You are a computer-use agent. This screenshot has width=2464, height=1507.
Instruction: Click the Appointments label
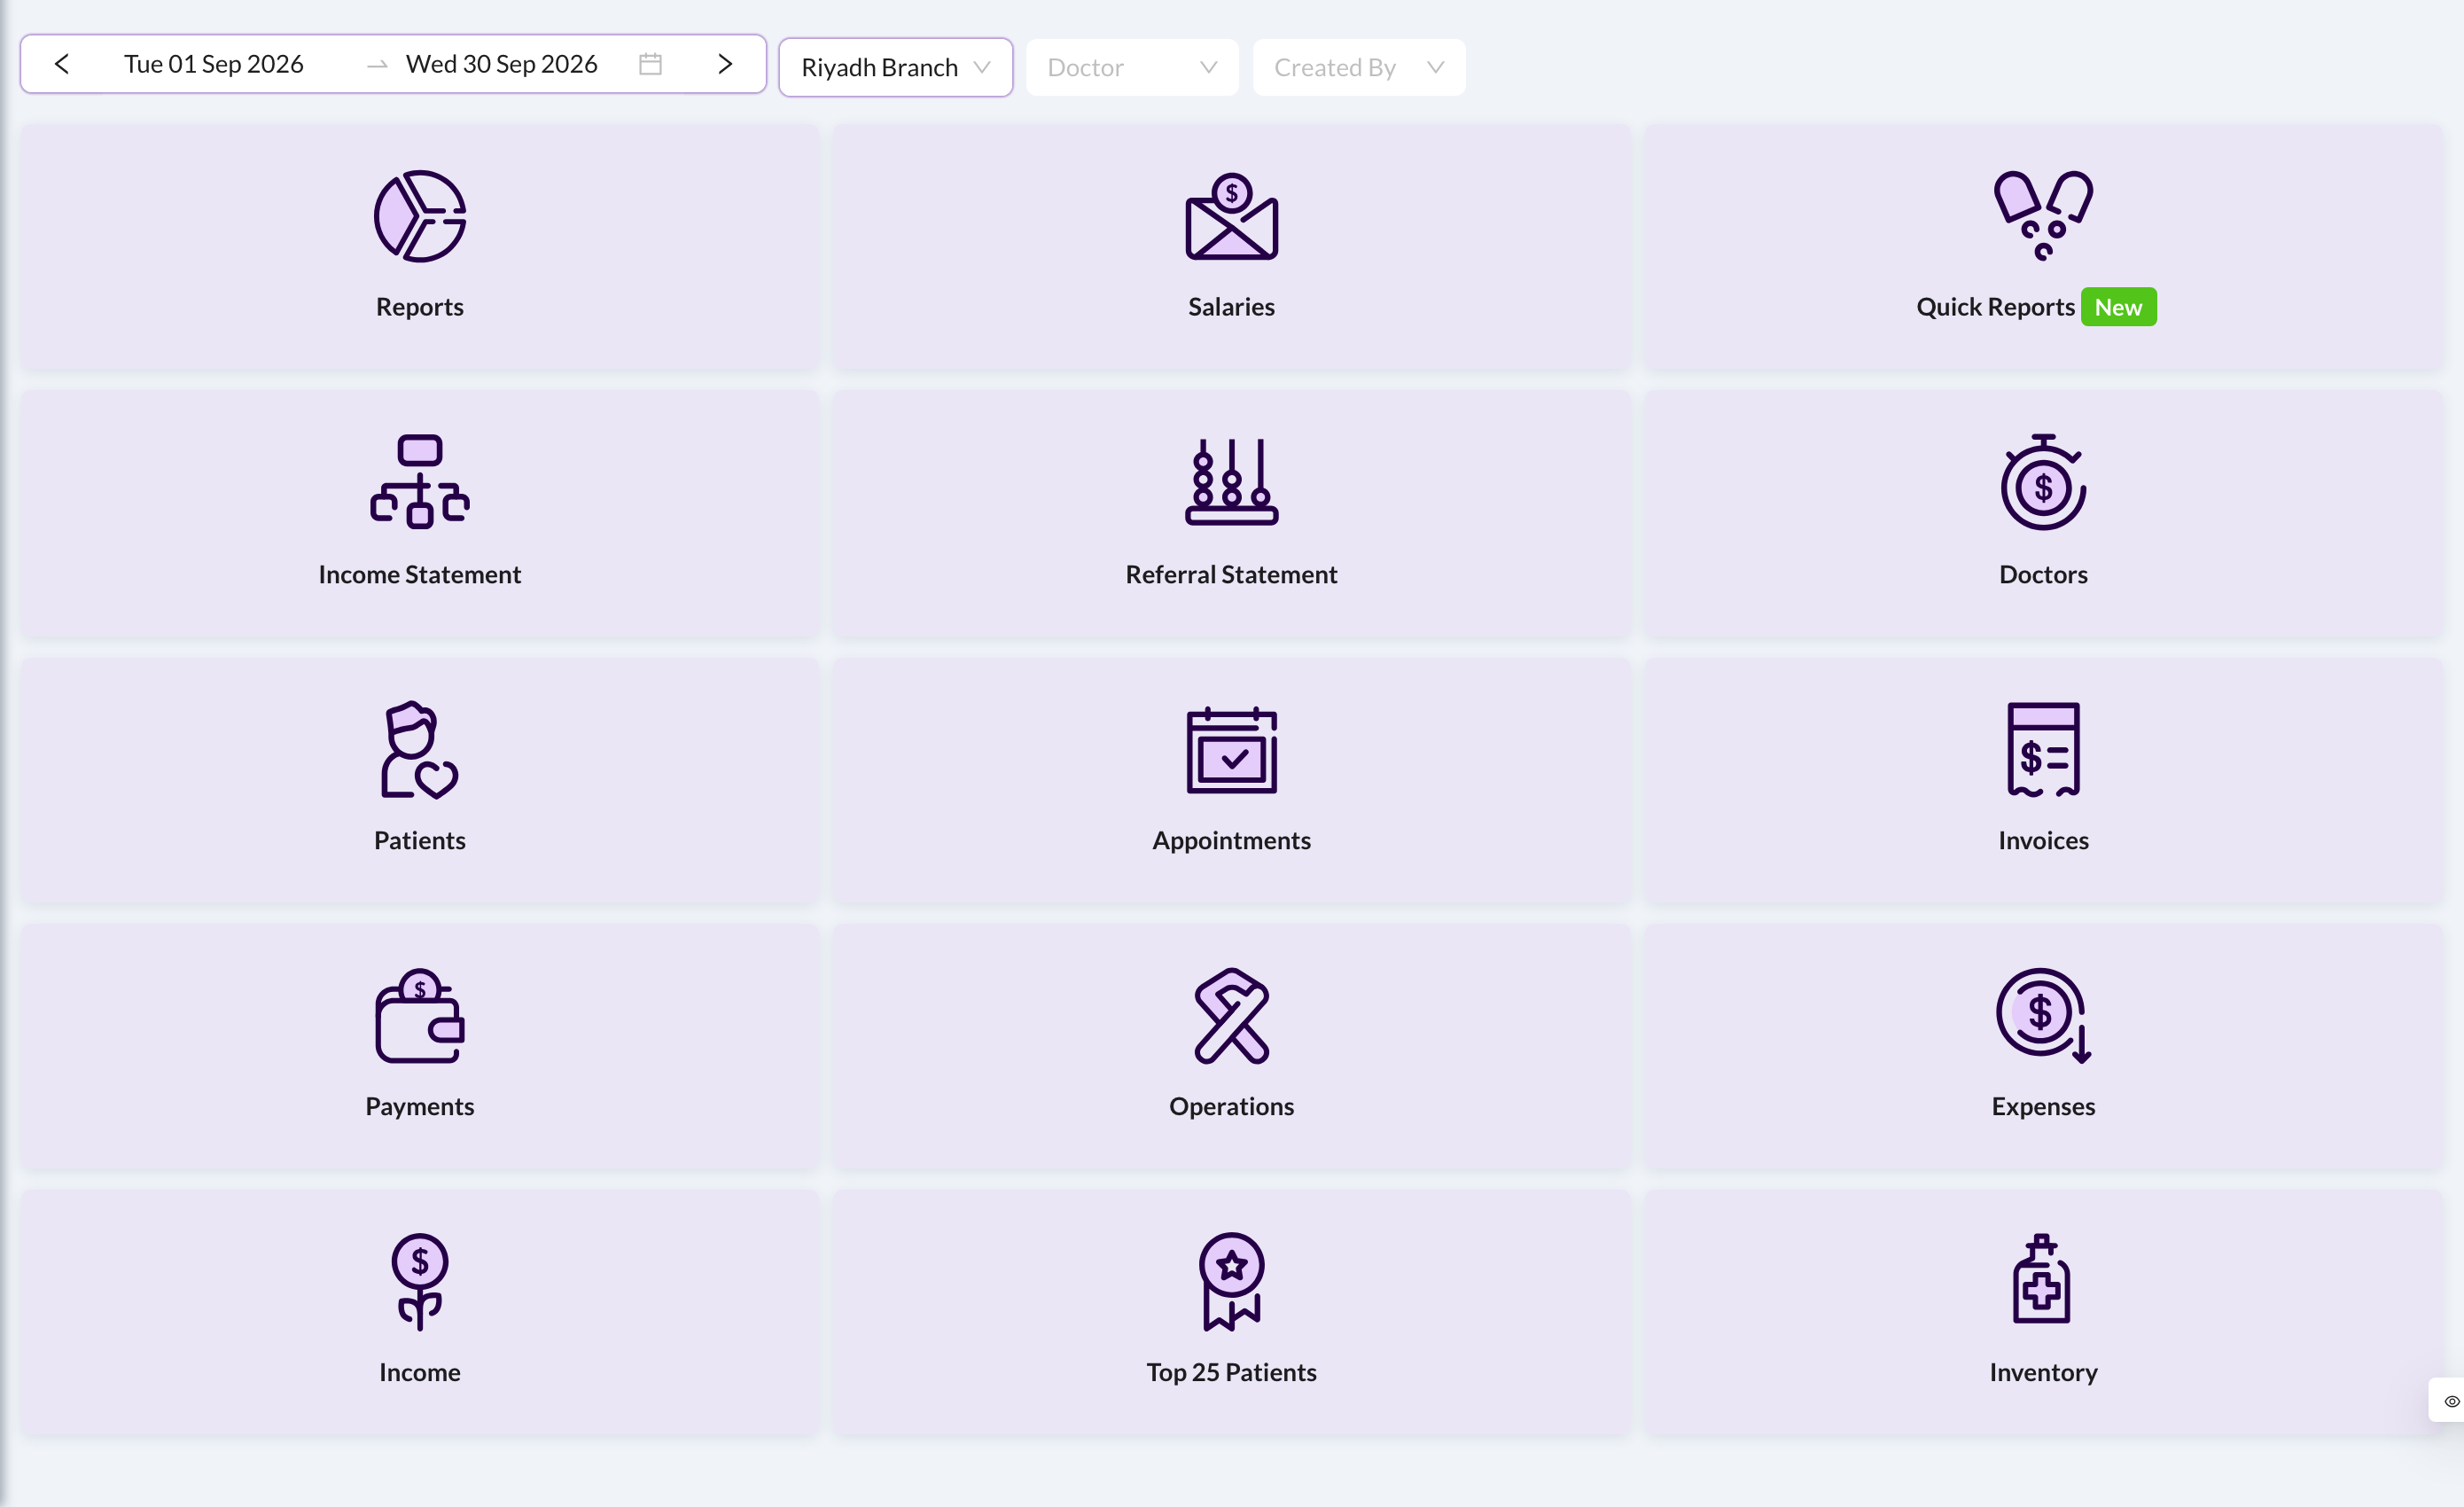[1231, 841]
